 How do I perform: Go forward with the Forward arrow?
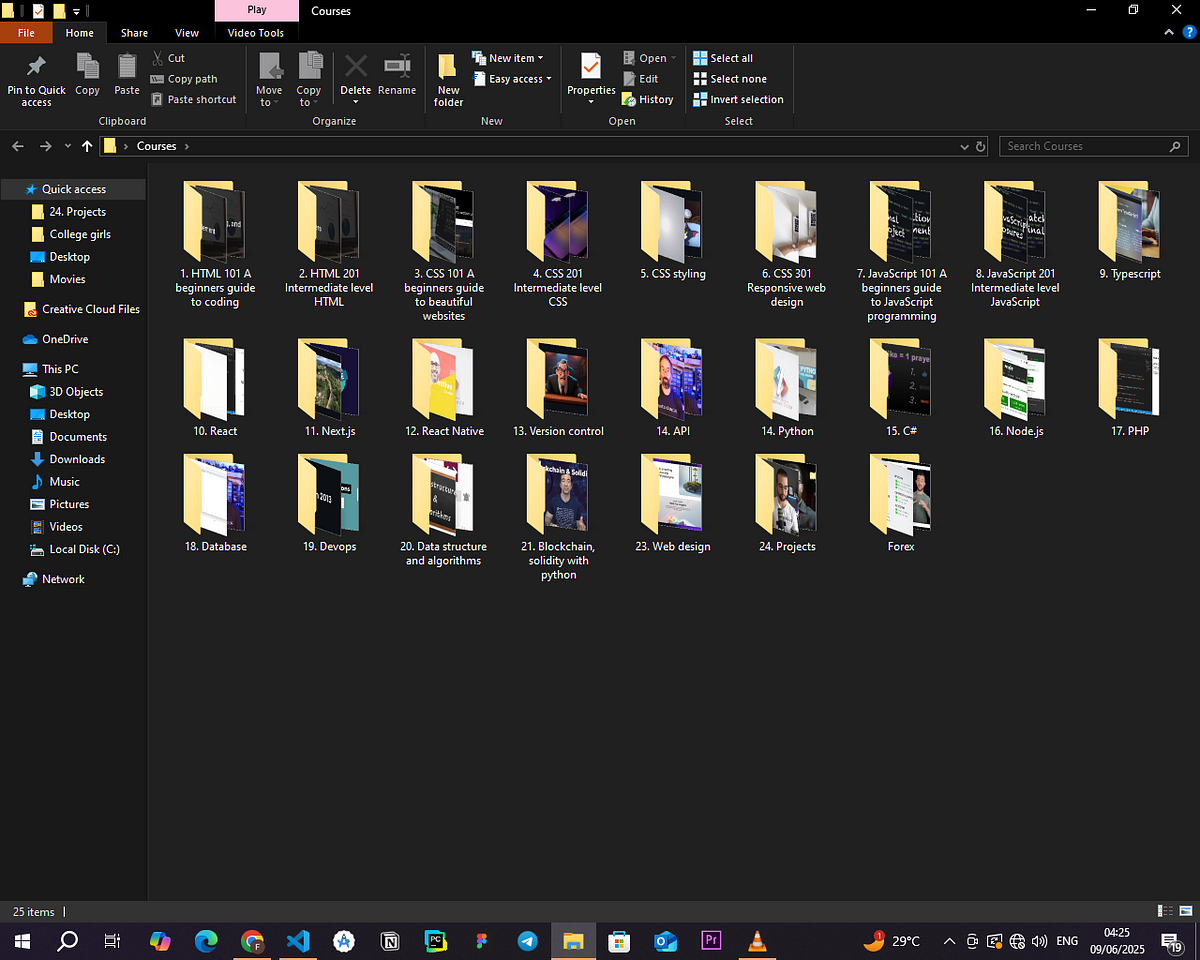(45, 146)
